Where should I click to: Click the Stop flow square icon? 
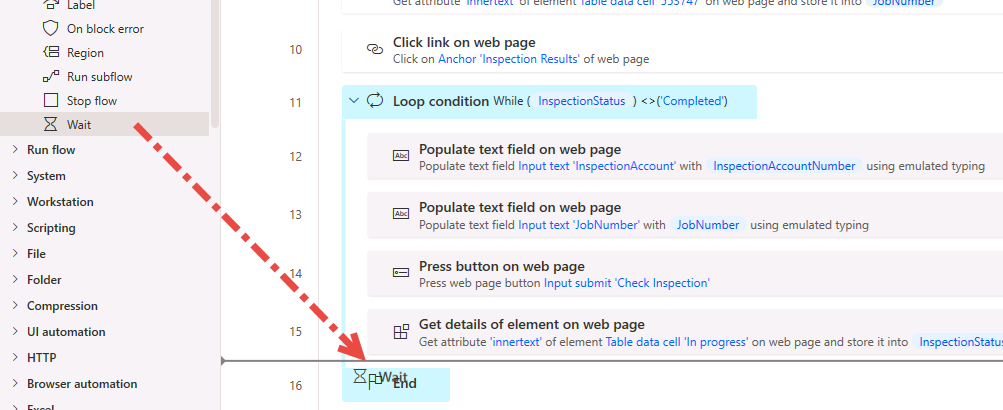pyautogui.click(x=51, y=100)
